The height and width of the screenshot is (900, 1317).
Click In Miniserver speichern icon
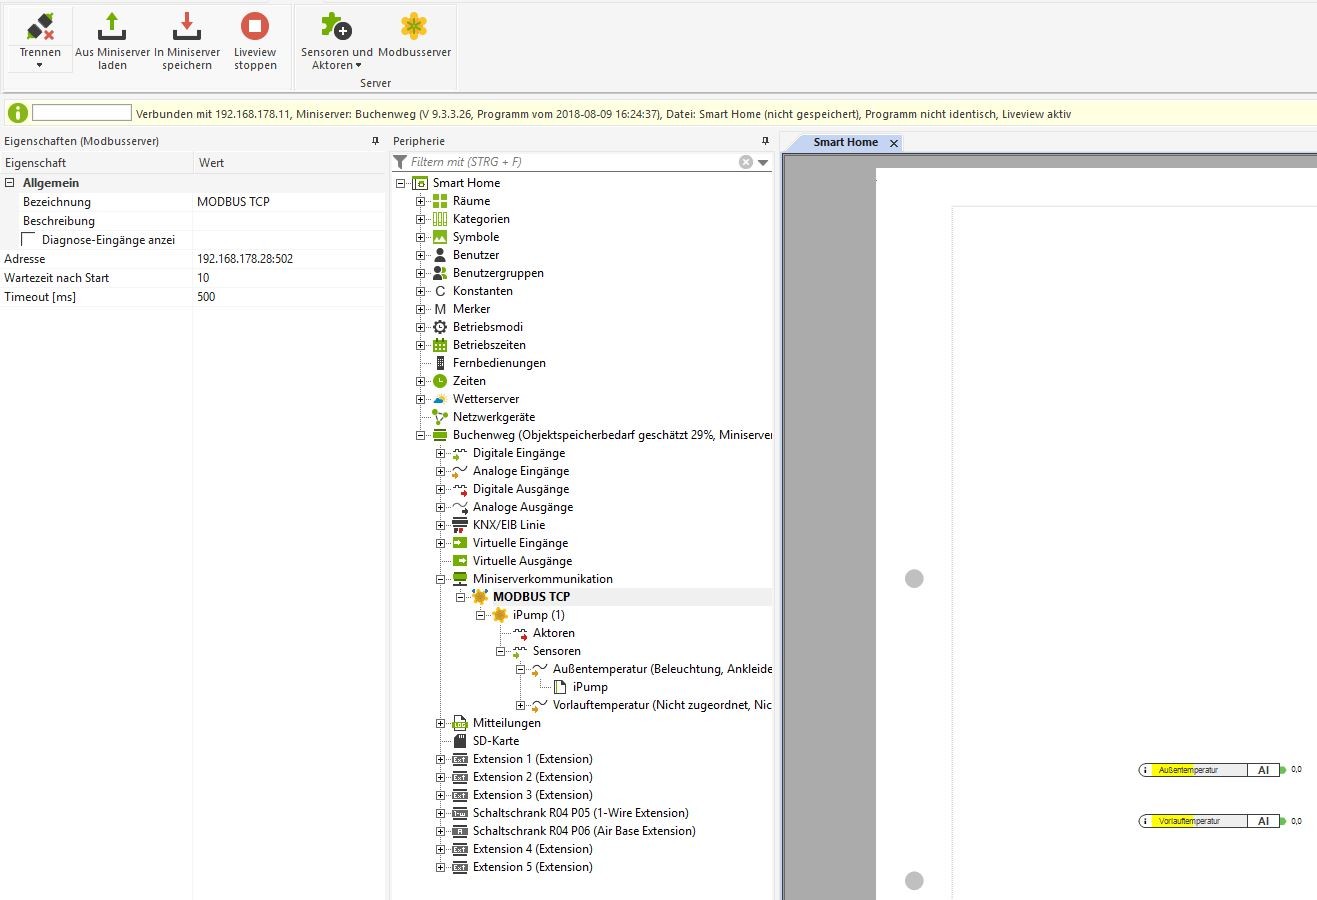pos(187,27)
